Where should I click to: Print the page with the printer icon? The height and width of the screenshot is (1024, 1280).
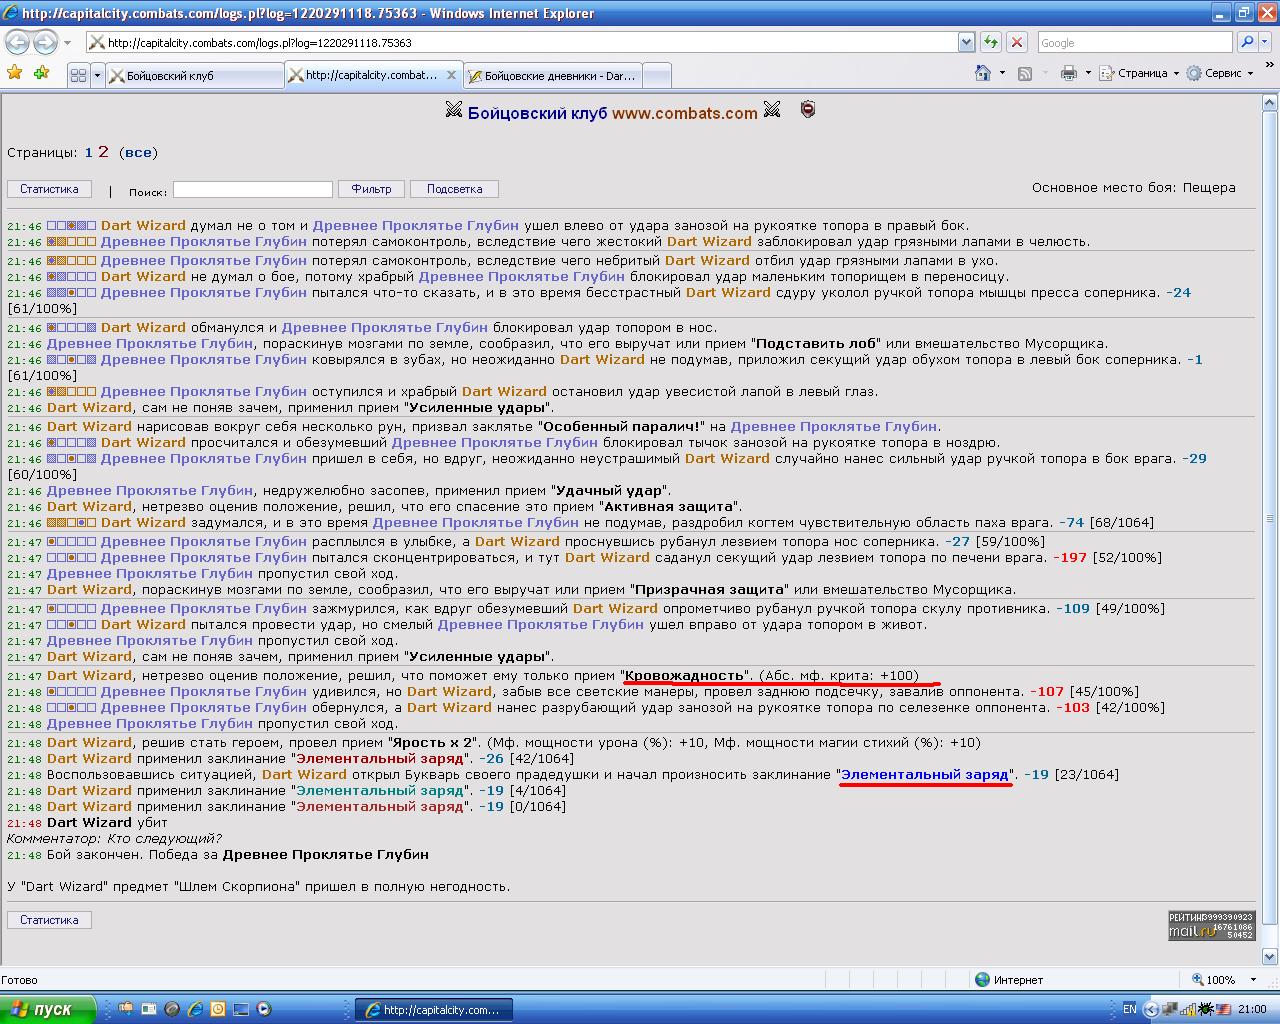(1069, 73)
